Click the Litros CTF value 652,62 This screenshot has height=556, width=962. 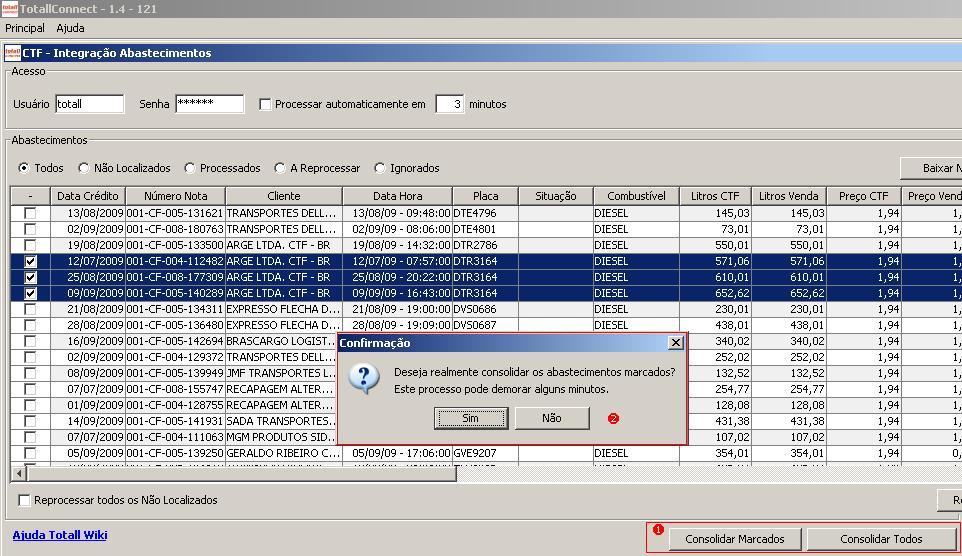pyautogui.click(x=715, y=293)
